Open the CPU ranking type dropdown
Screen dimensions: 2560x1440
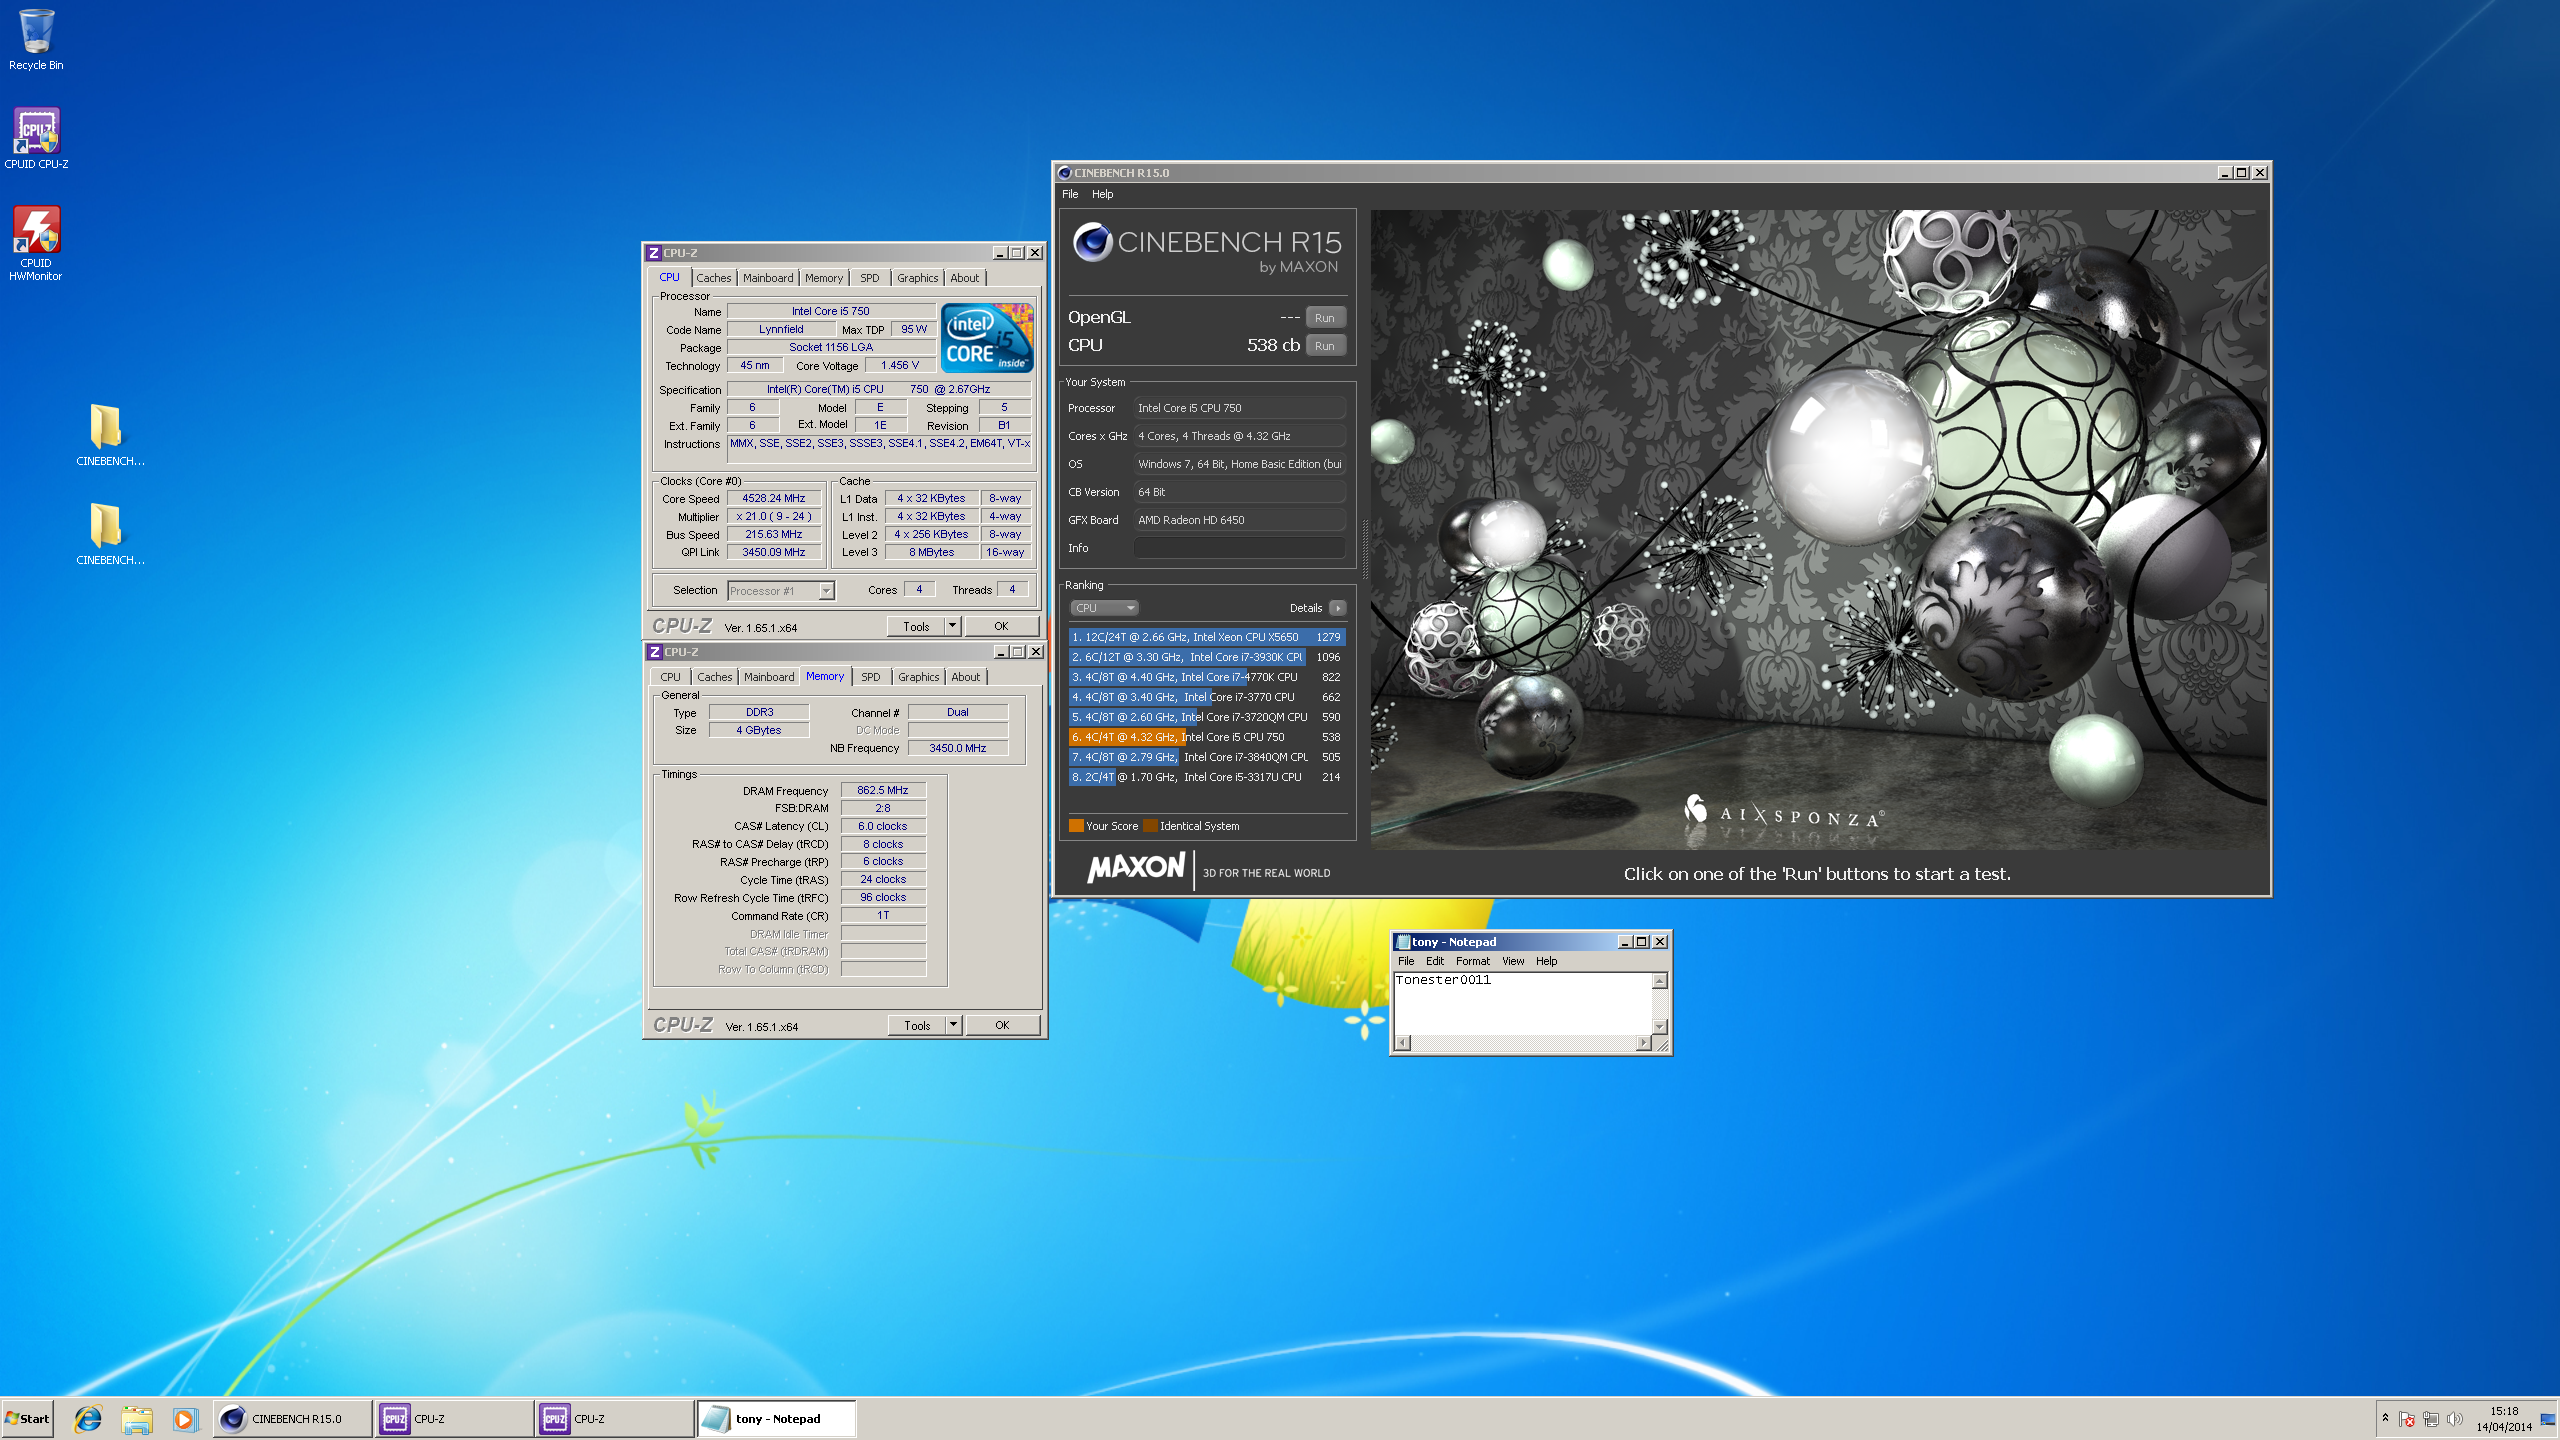click(1104, 608)
